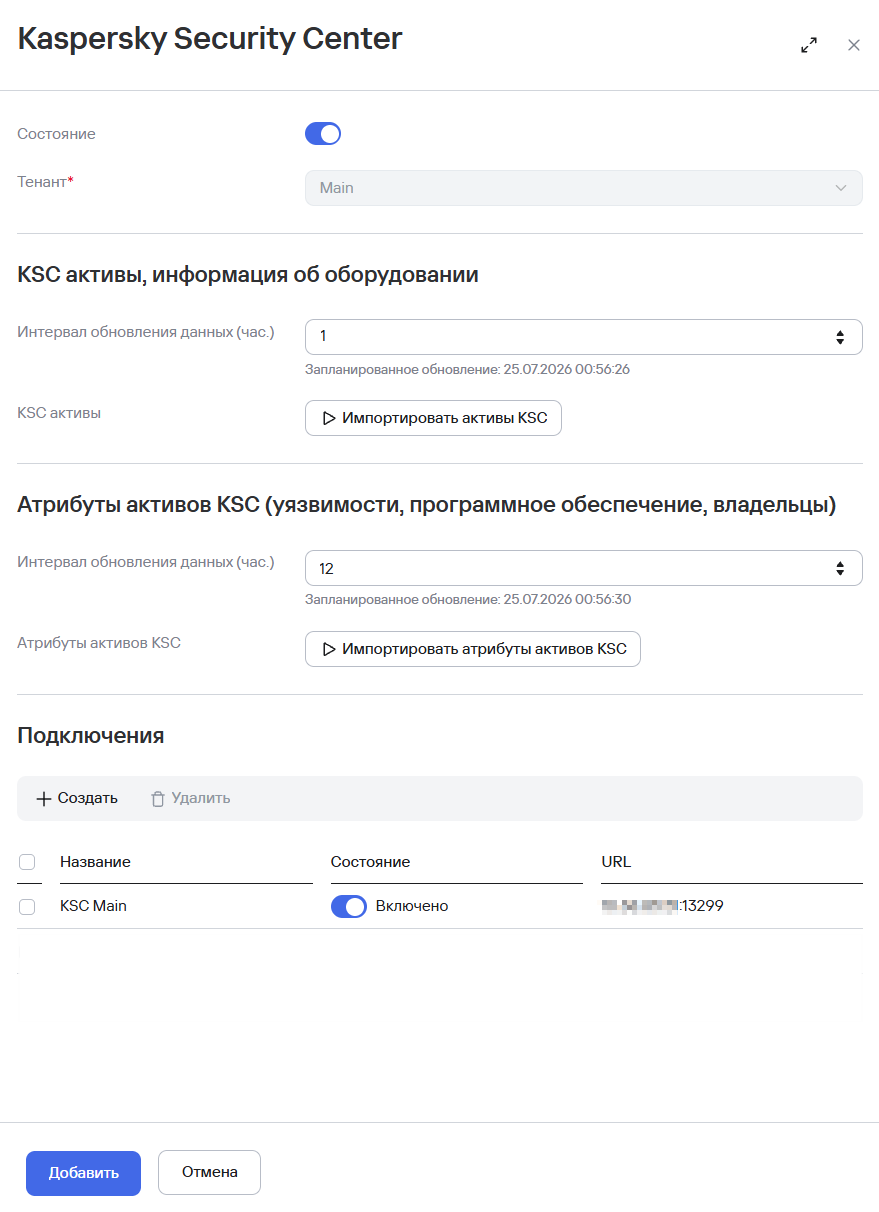
Task: Click Импортировать активы KSC button
Action: [x=433, y=418]
